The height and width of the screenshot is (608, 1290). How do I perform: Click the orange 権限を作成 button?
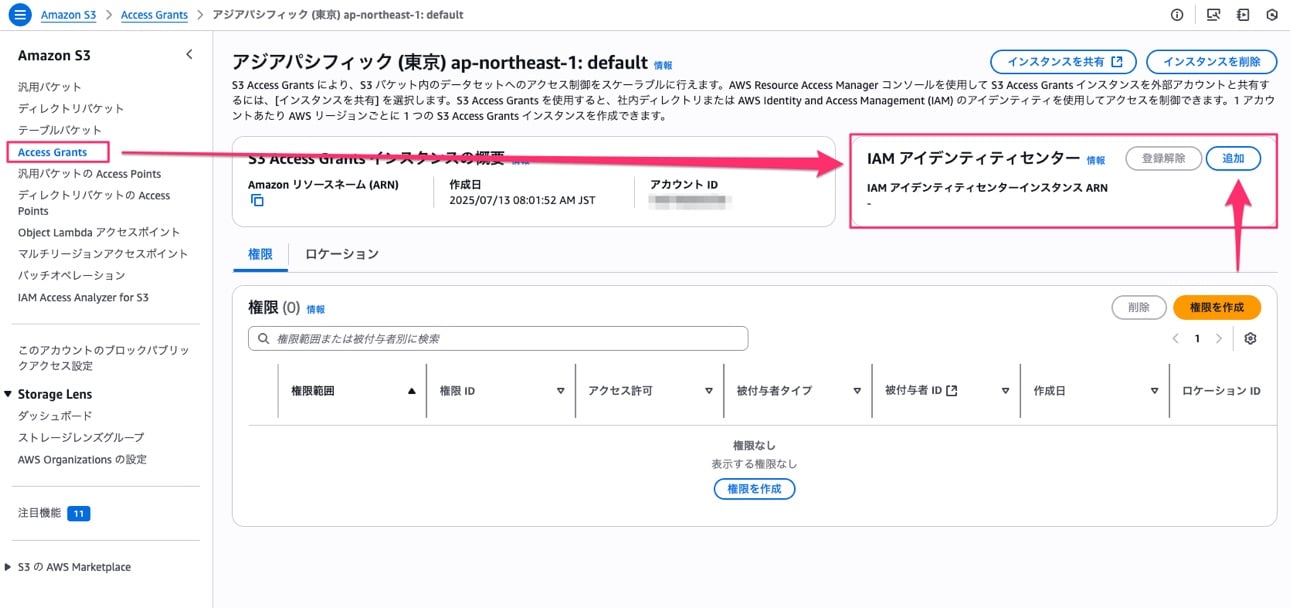1217,308
